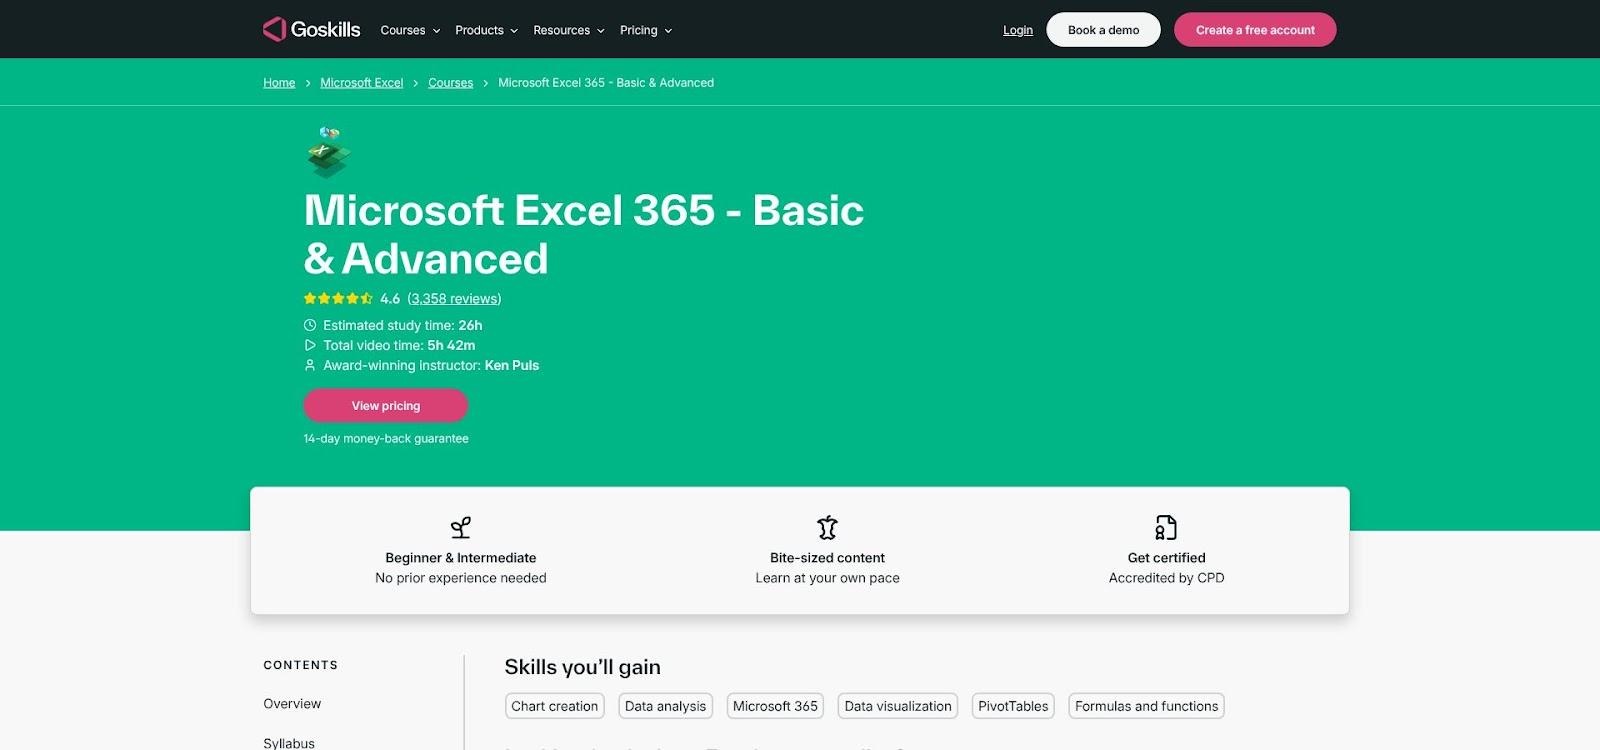
Task: Click the 4.6 rating value
Action: pos(390,299)
